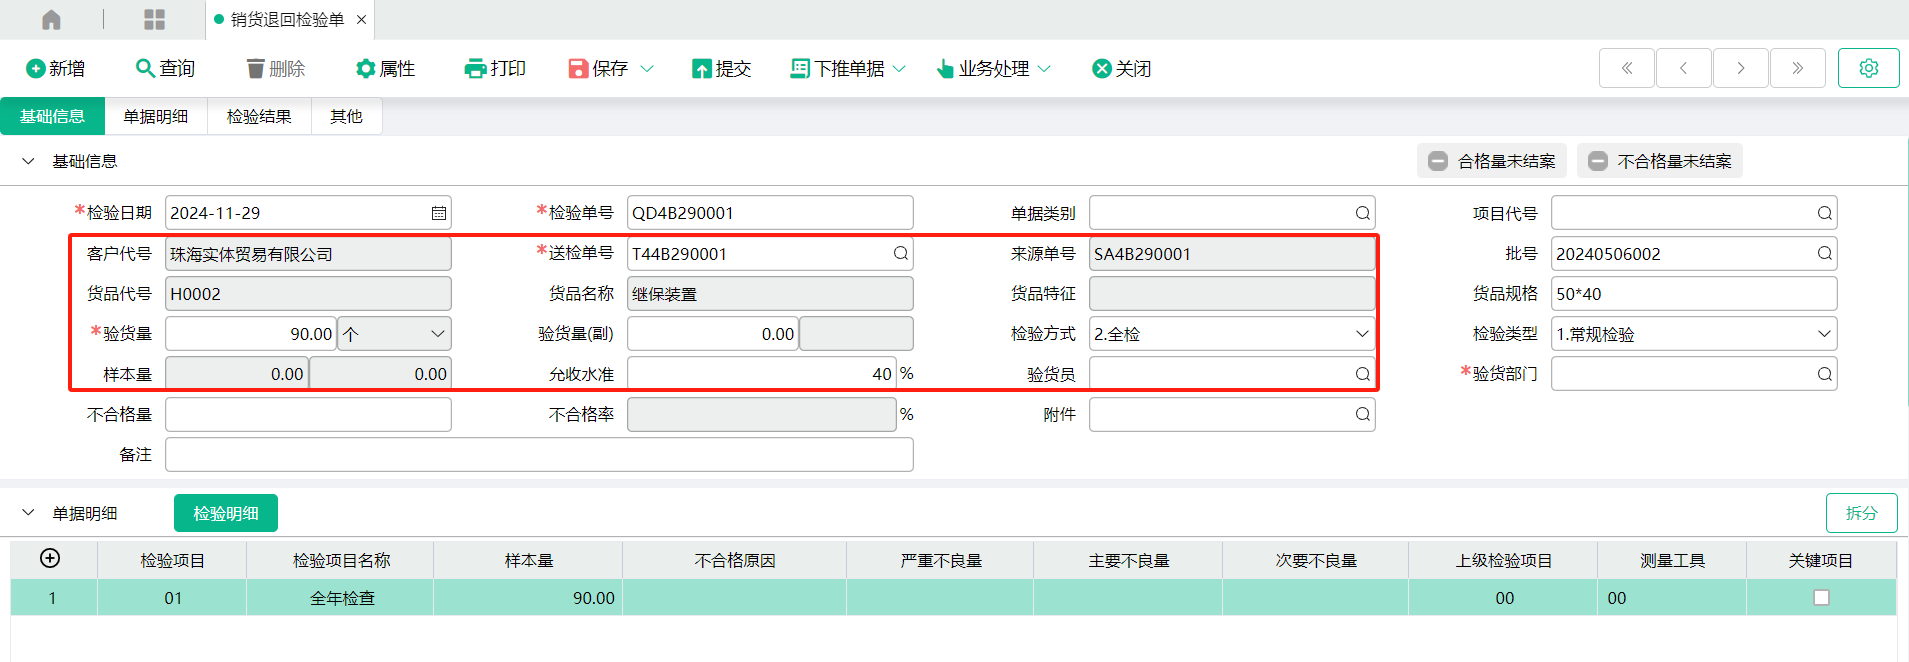
Task: Click the 检验明细 button
Action: tap(226, 513)
